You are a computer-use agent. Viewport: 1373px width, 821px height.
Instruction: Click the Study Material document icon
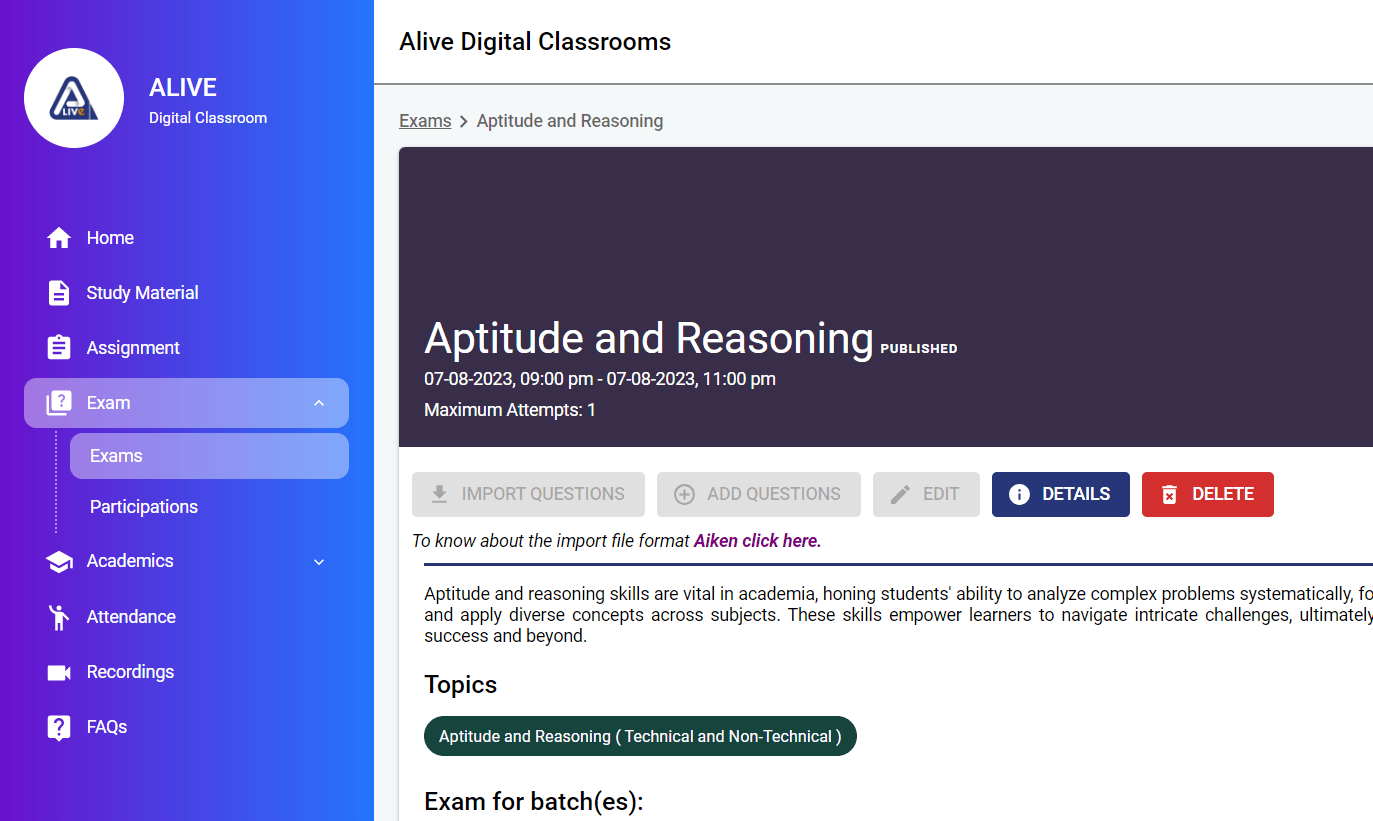click(59, 293)
